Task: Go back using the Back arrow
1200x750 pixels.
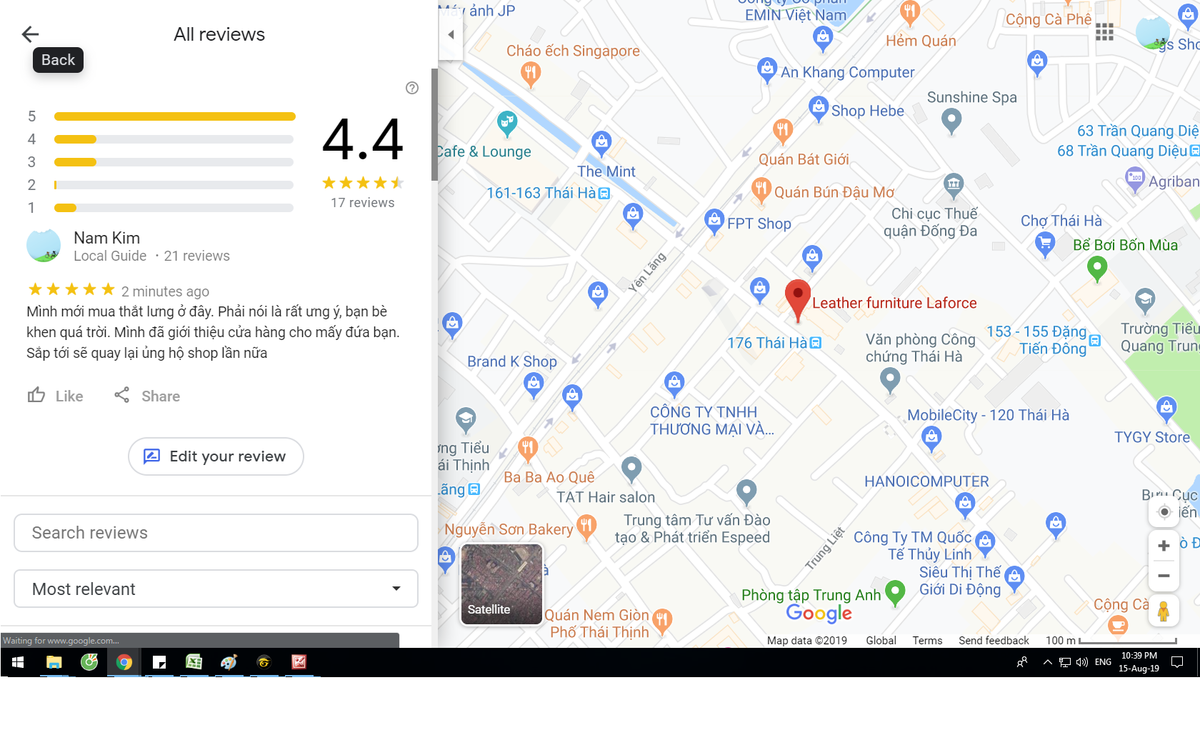Action: [30, 34]
